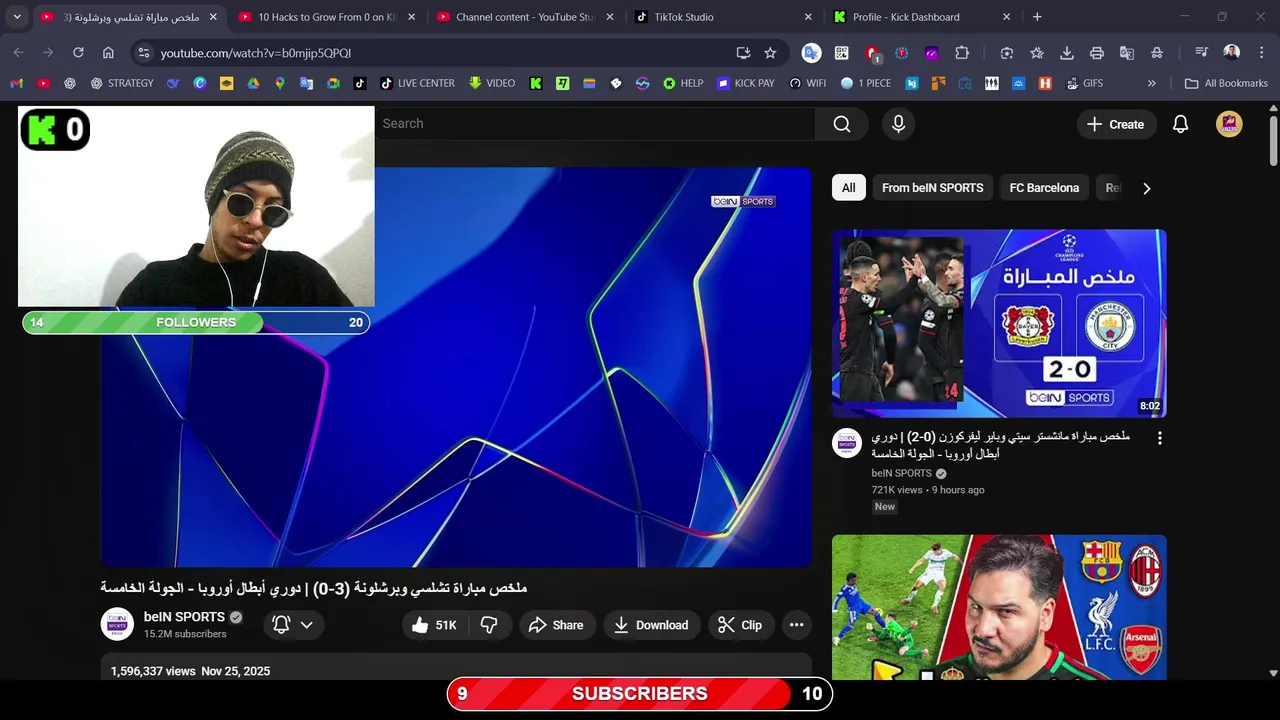Select the "From beIN SPORTS" chip
The height and width of the screenshot is (720, 1280).
tap(932, 188)
